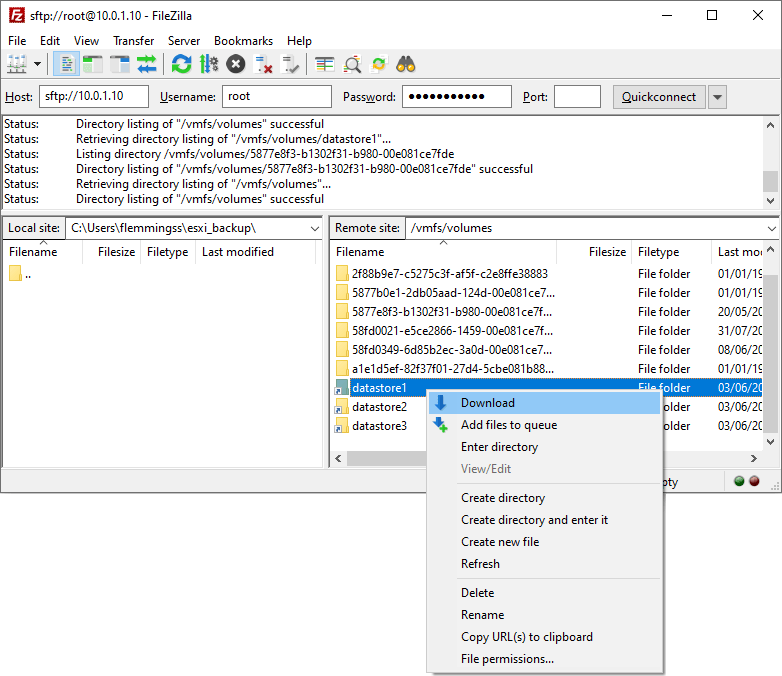Viewport: 782px width, 676px height.
Task: Choose Create new file
Action: (545, 541)
